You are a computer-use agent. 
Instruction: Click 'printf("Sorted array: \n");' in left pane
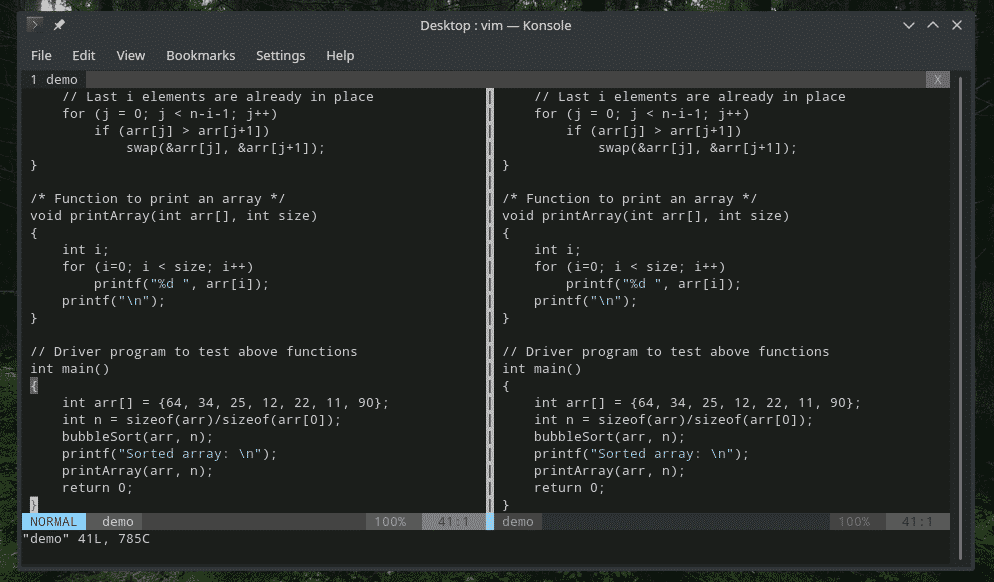tap(169, 454)
